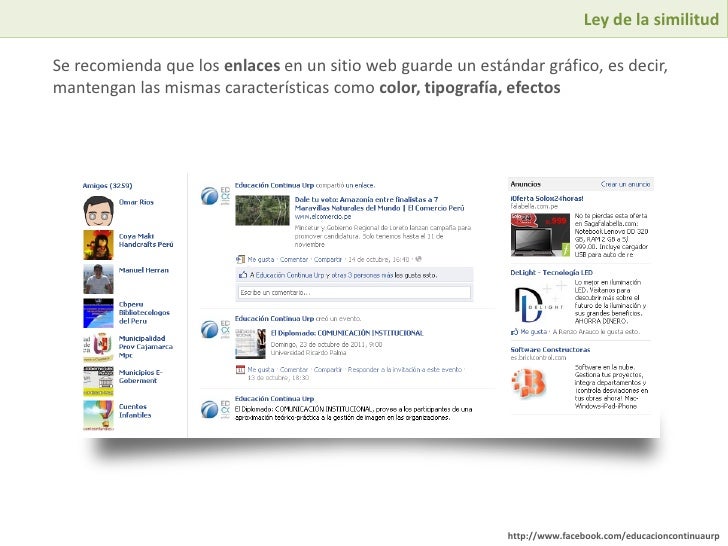Open the facebook.com/educacioncontinuaurp source URL

tap(613, 535)
